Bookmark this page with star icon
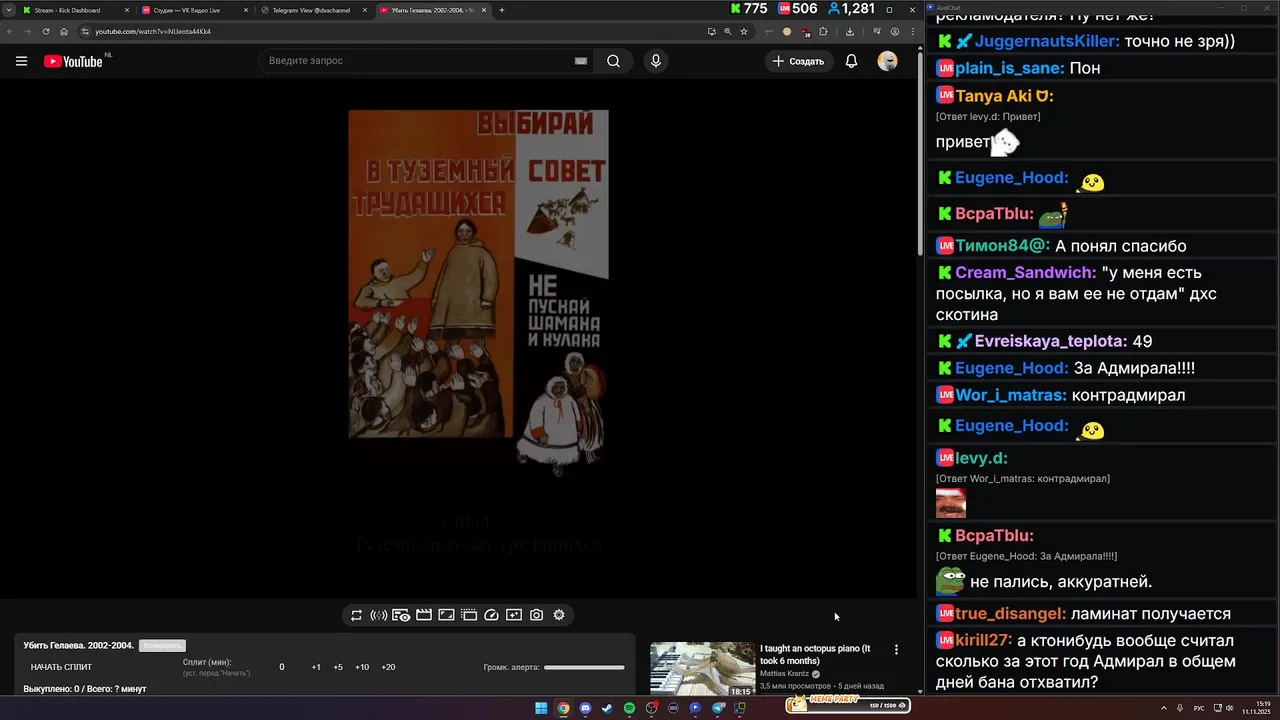Screen dimensions: 1280x720 (743, 31)
